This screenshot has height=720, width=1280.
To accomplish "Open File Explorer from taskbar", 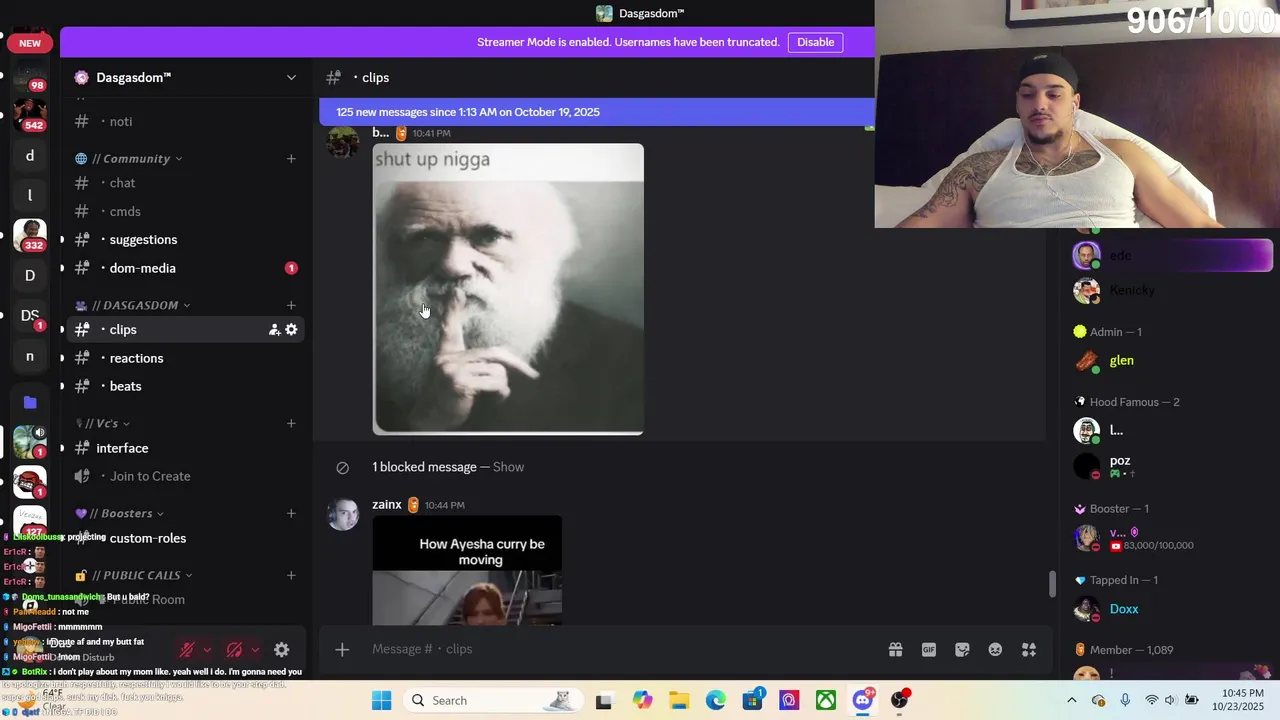I will click(x=679, y=700).
